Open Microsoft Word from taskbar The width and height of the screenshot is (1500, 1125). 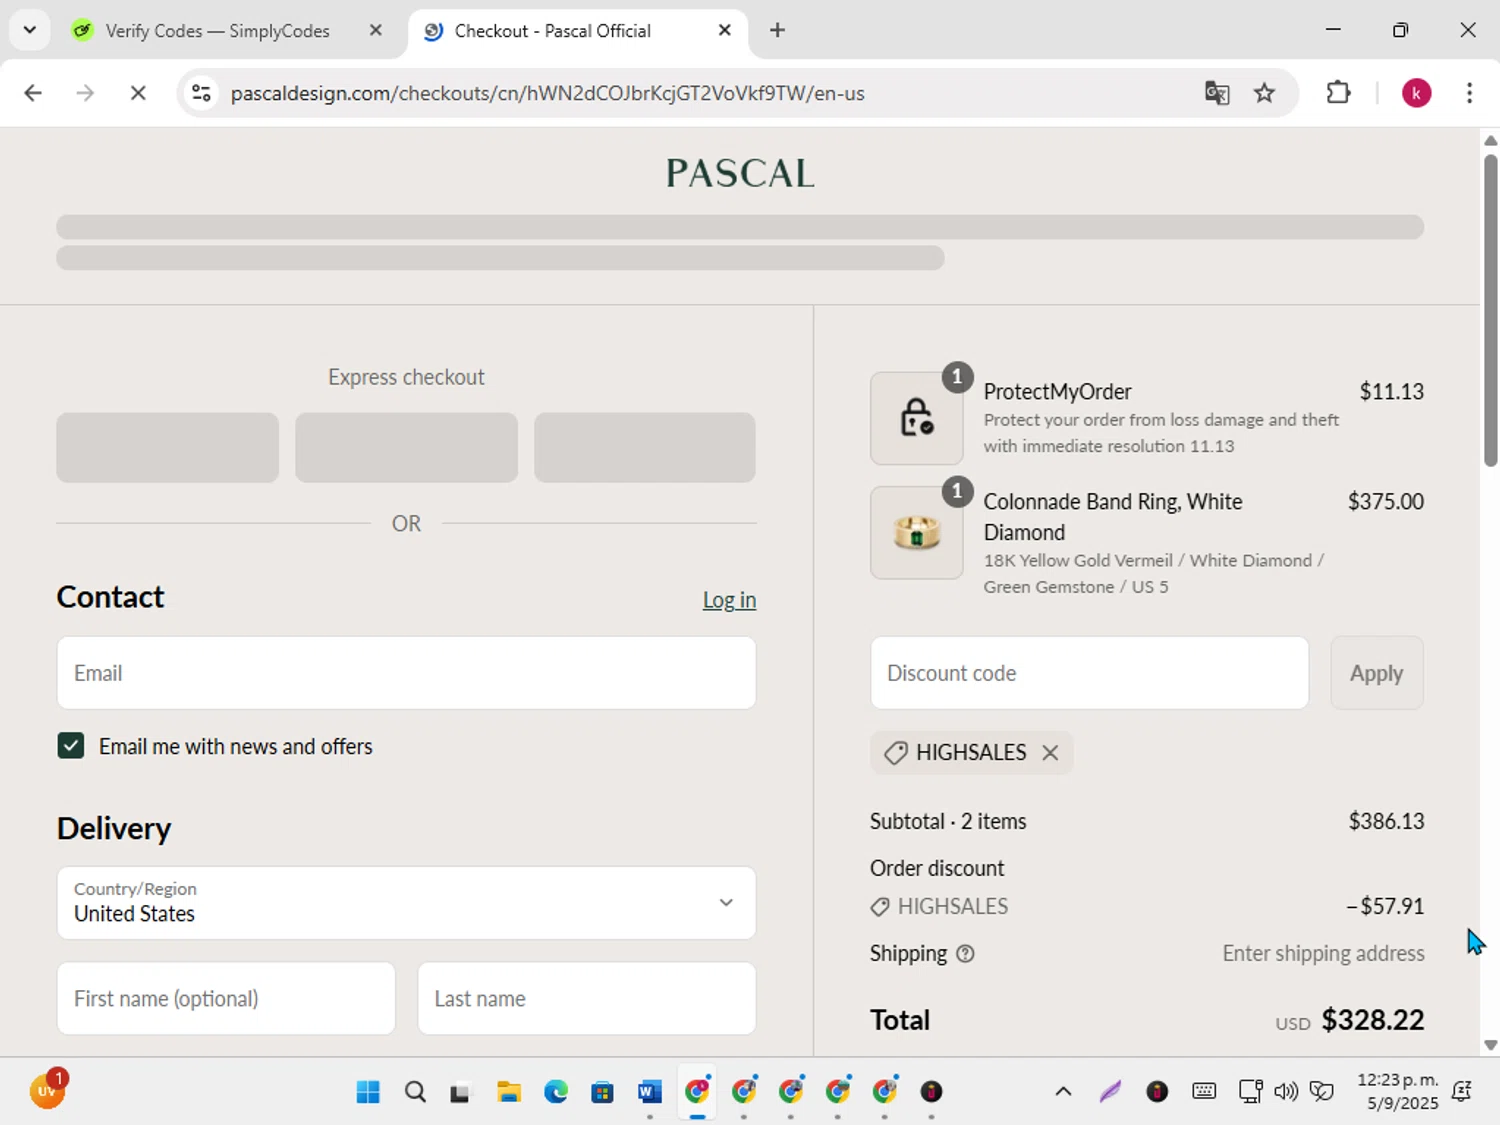pos(650,1092)
